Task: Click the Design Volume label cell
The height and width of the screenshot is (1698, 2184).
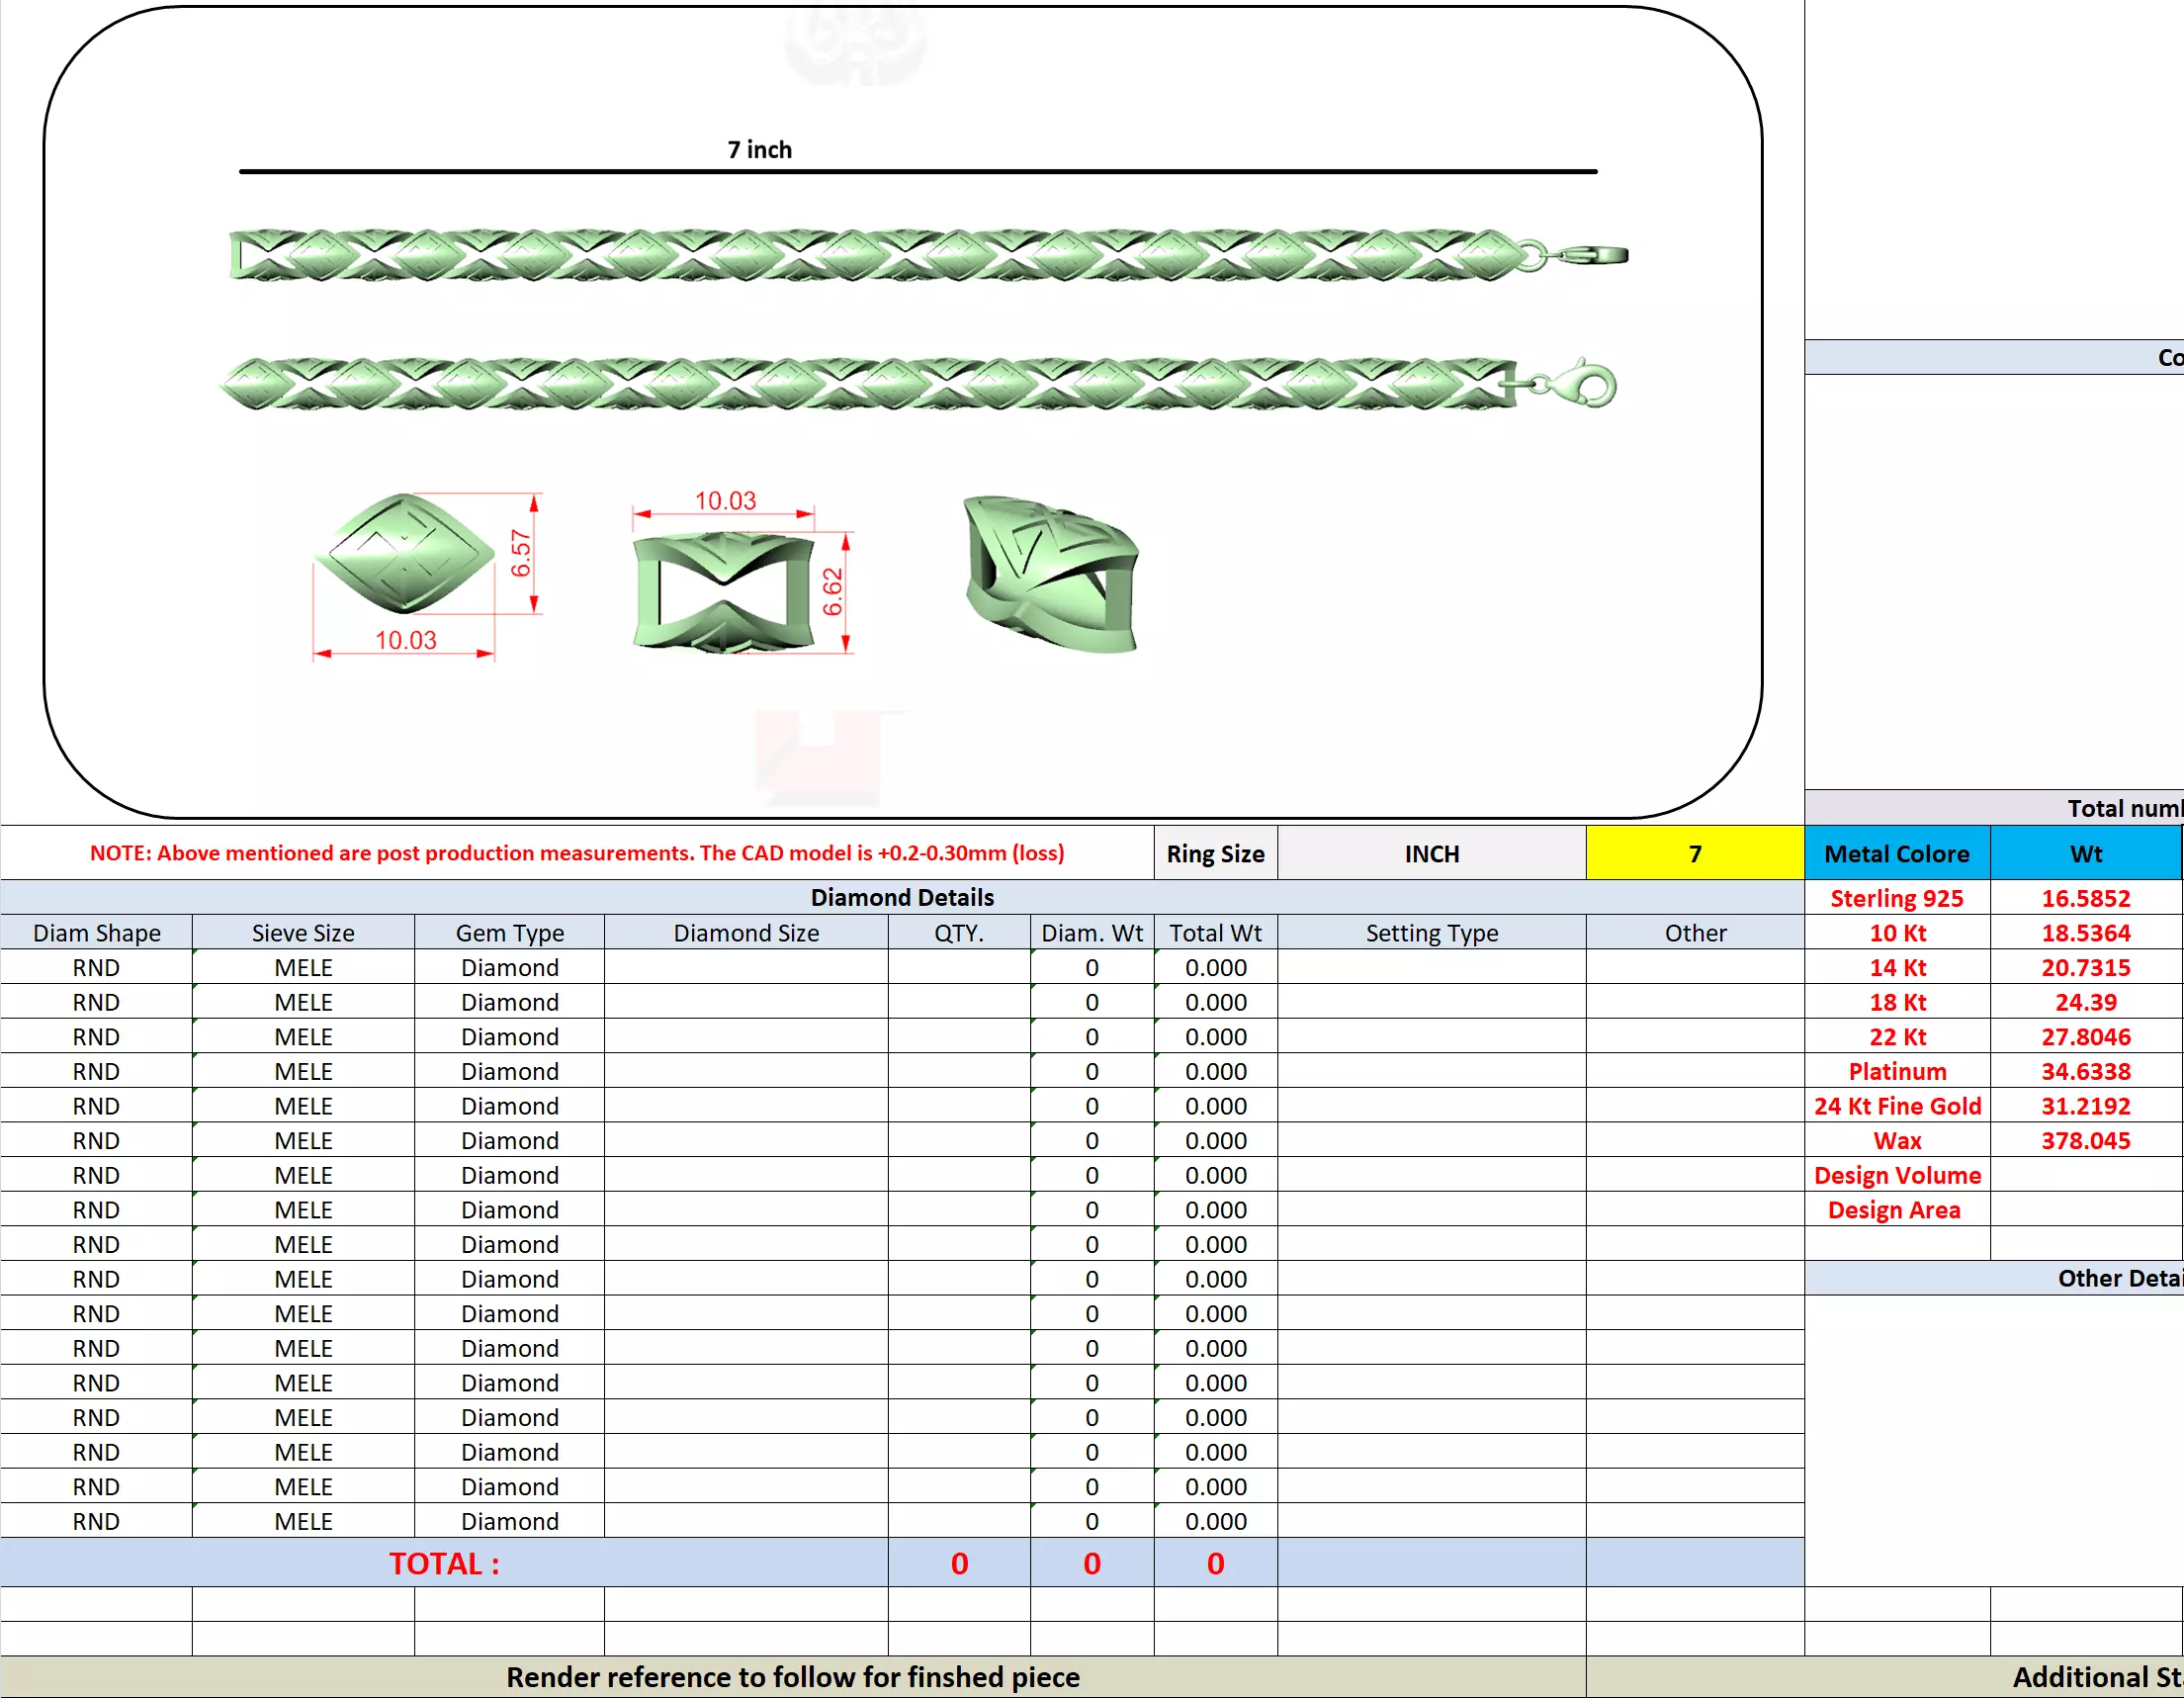Action: 1896,1175
